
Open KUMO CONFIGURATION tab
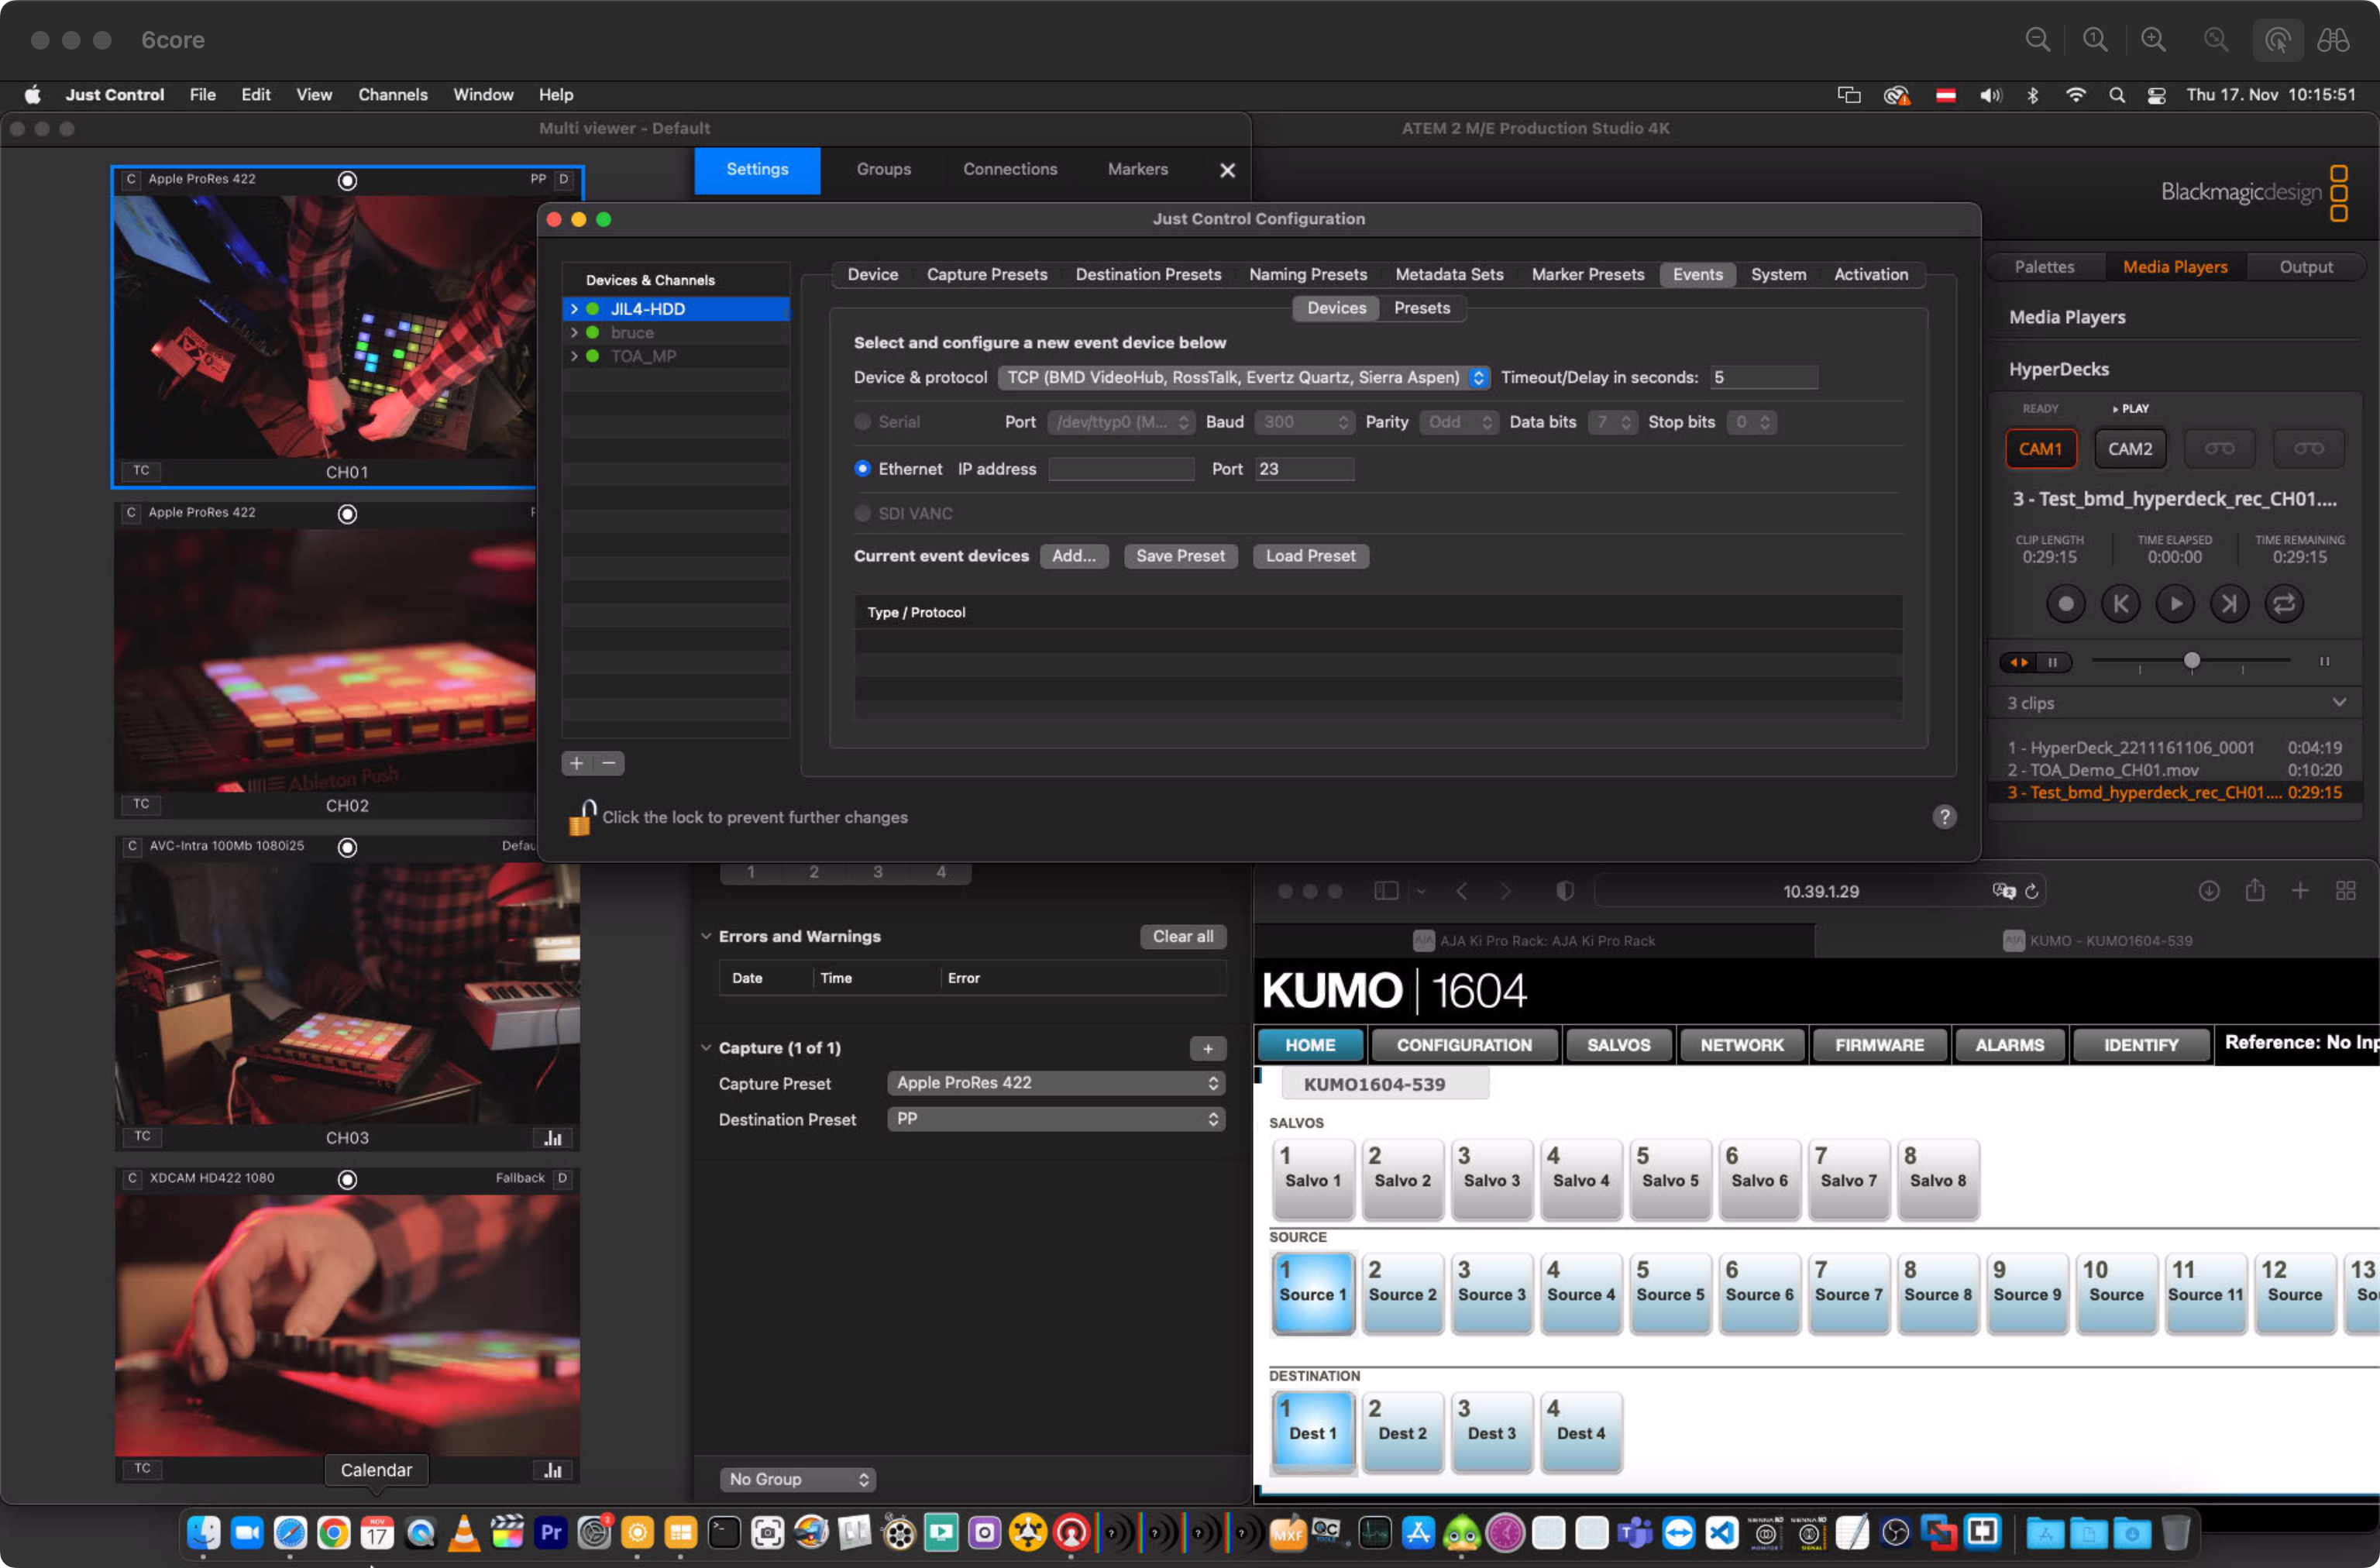click(x=1464, y=1045)
